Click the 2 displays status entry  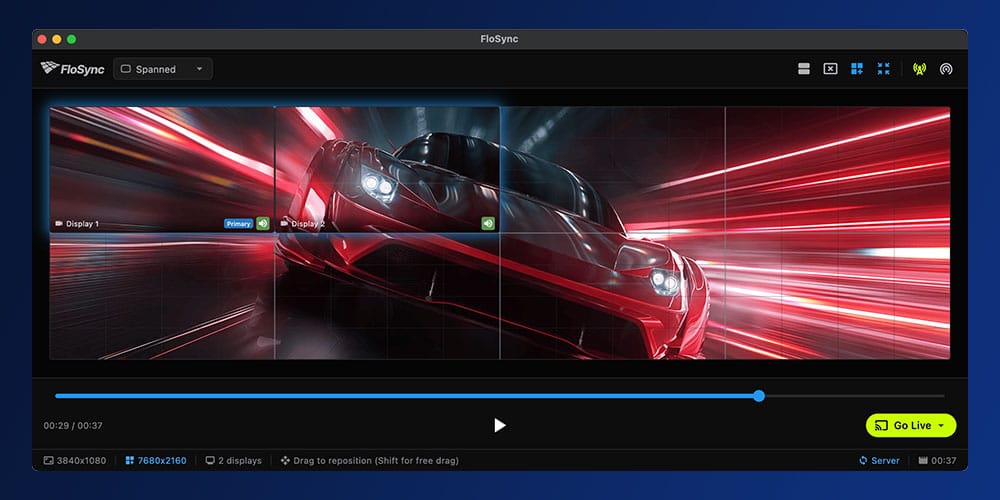pyautogui.click(x=233, y=460)
